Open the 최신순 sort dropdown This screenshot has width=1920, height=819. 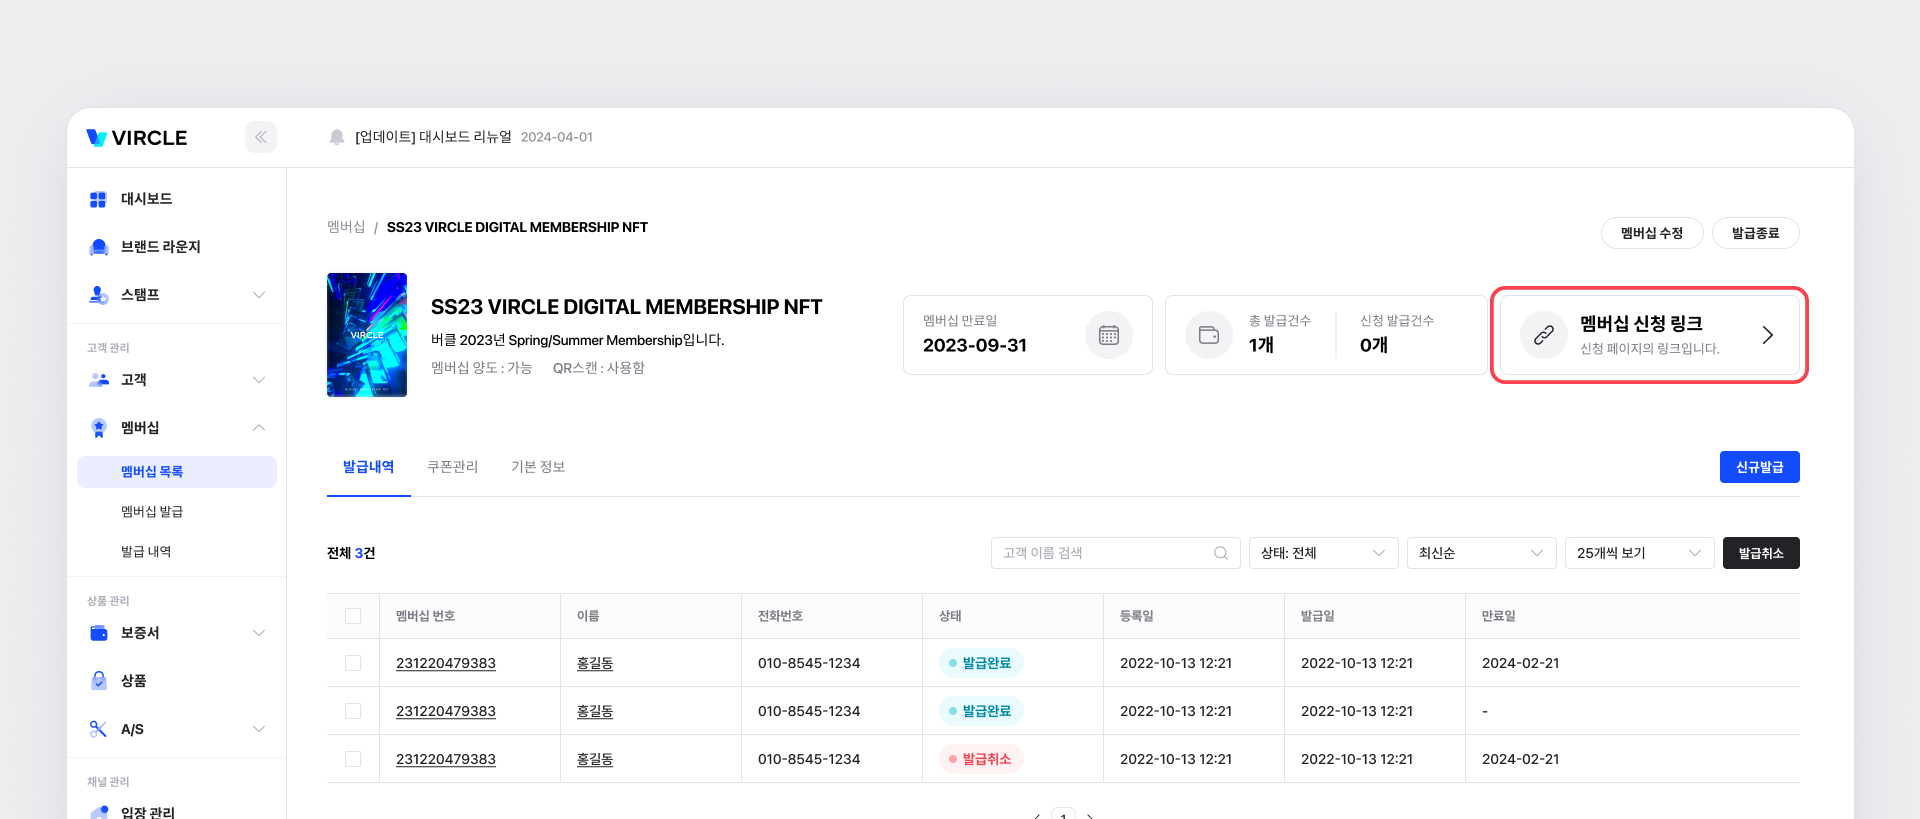pyautogui.click(x=1482, y=553)
